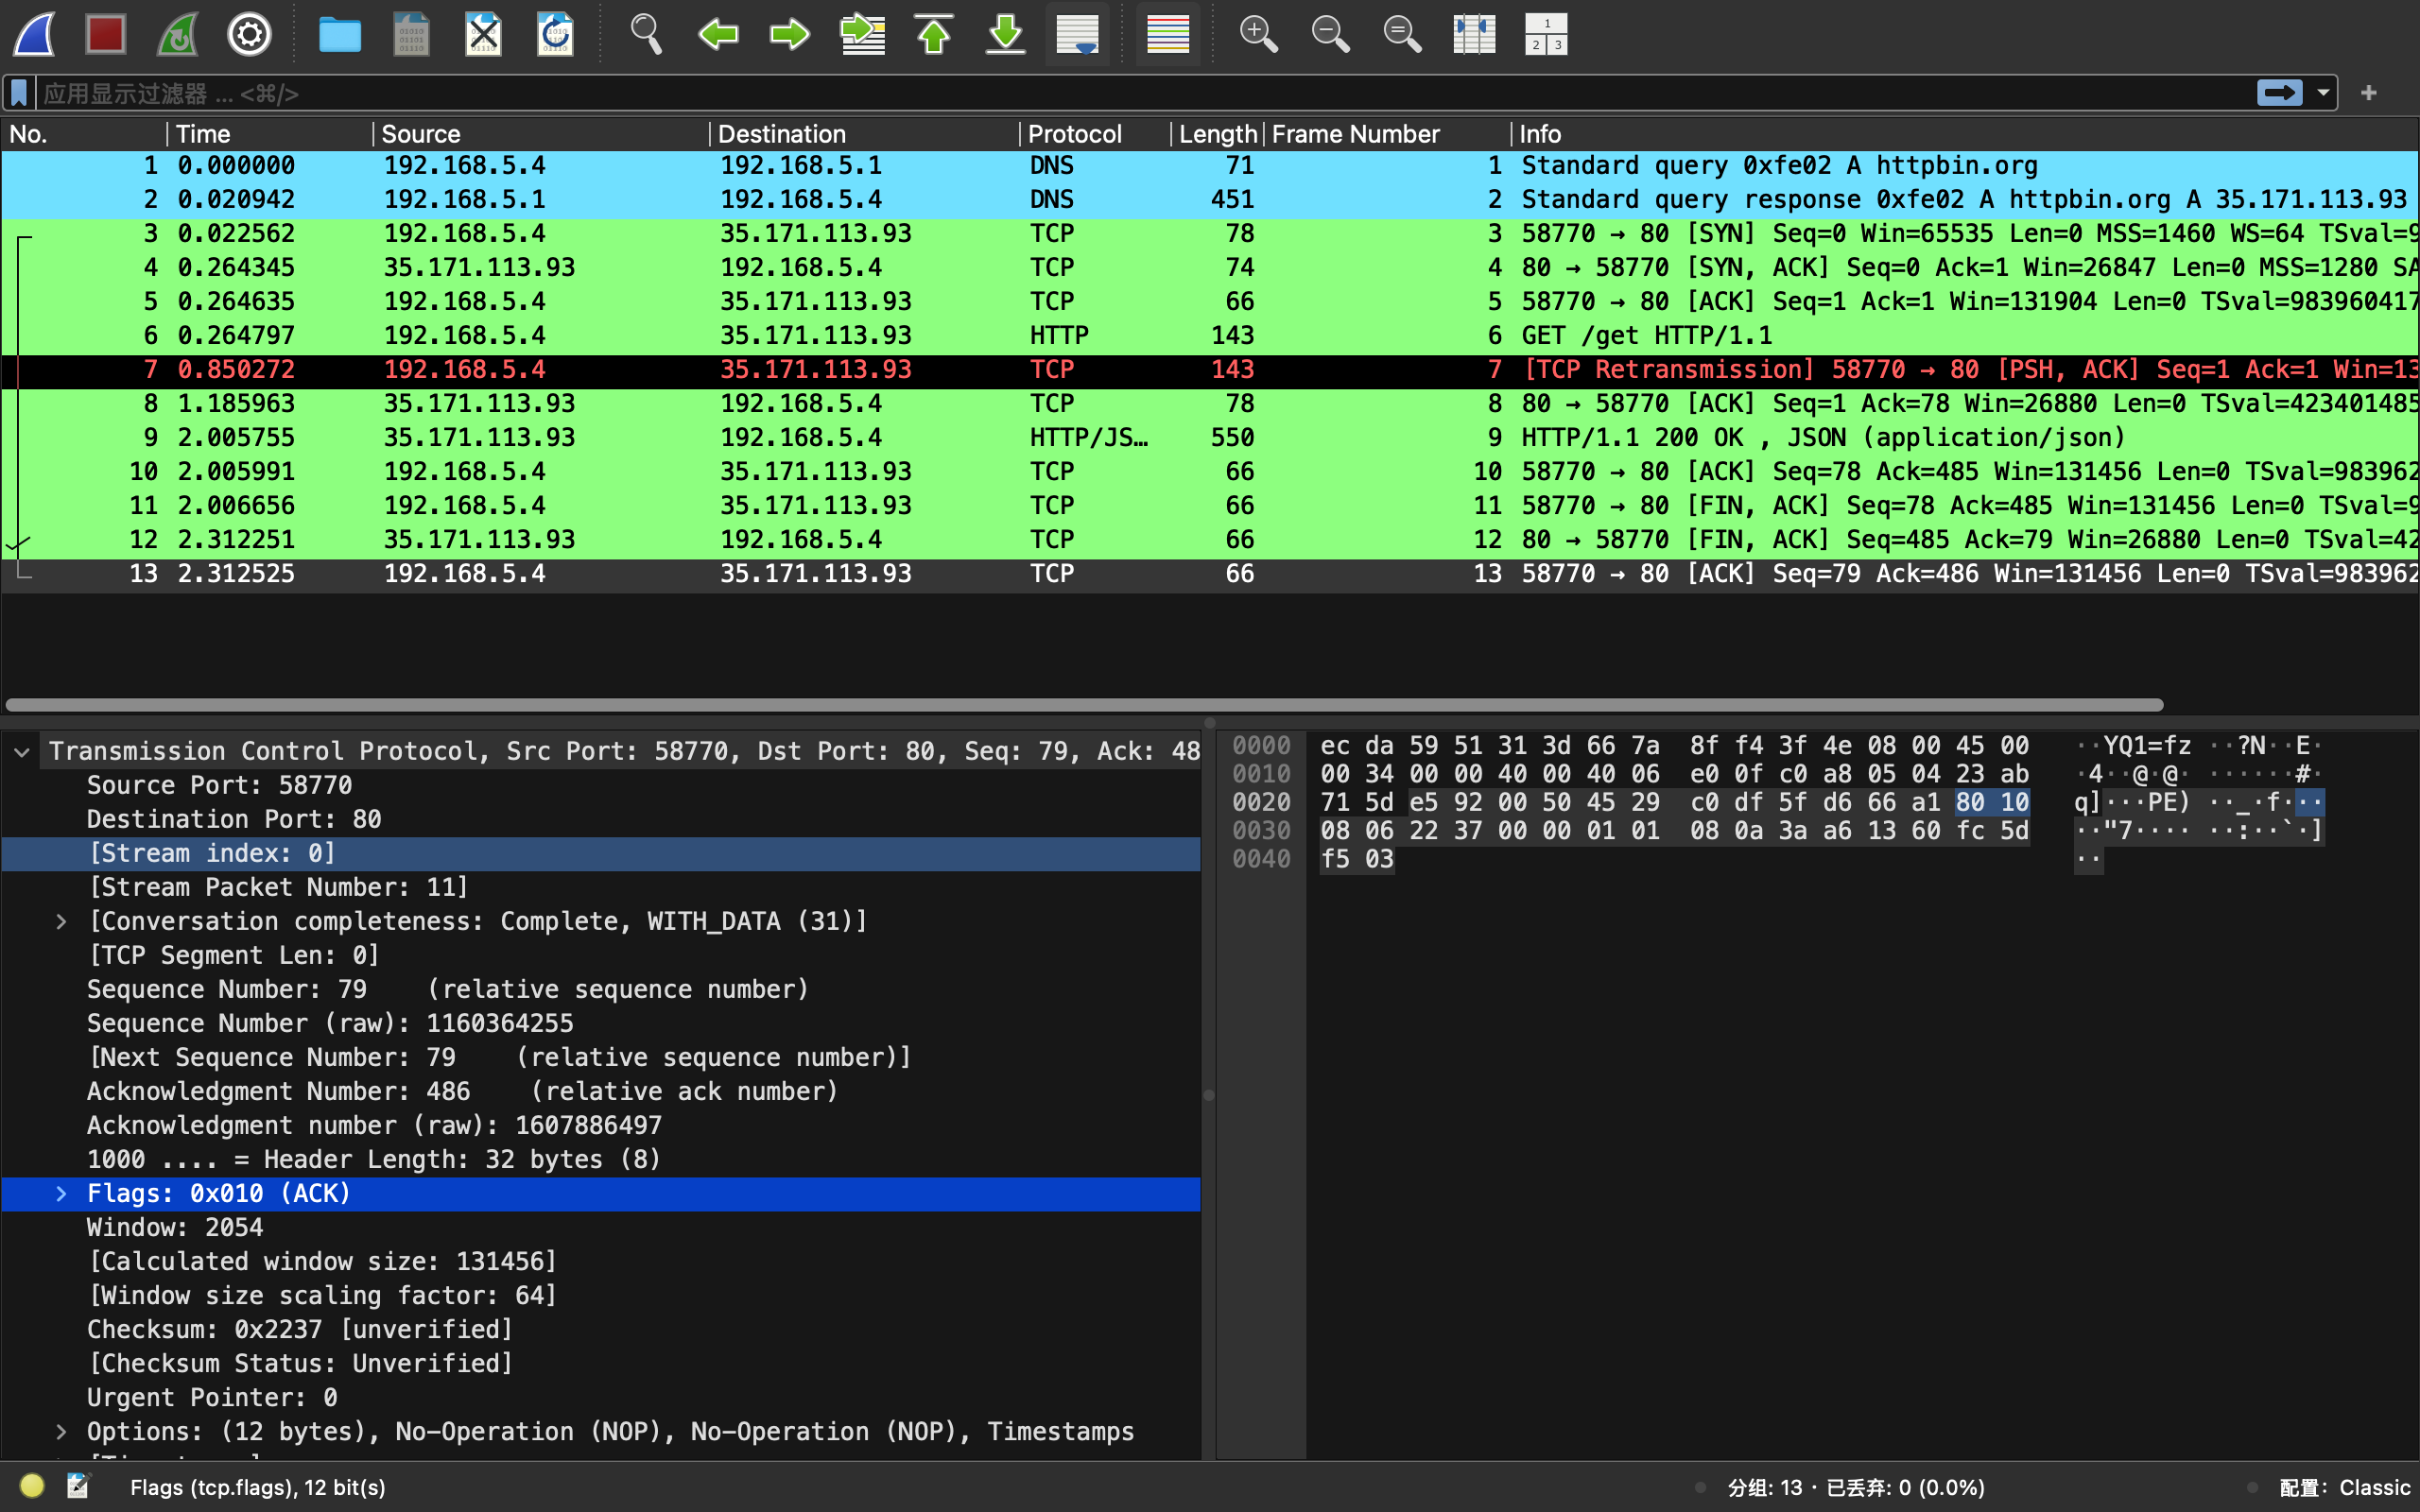Viewport: 2420px width, 1512px height.
Task: Select Checksum: 0x2237 field
Action: pyautogui.click(x=601, y=1330)
